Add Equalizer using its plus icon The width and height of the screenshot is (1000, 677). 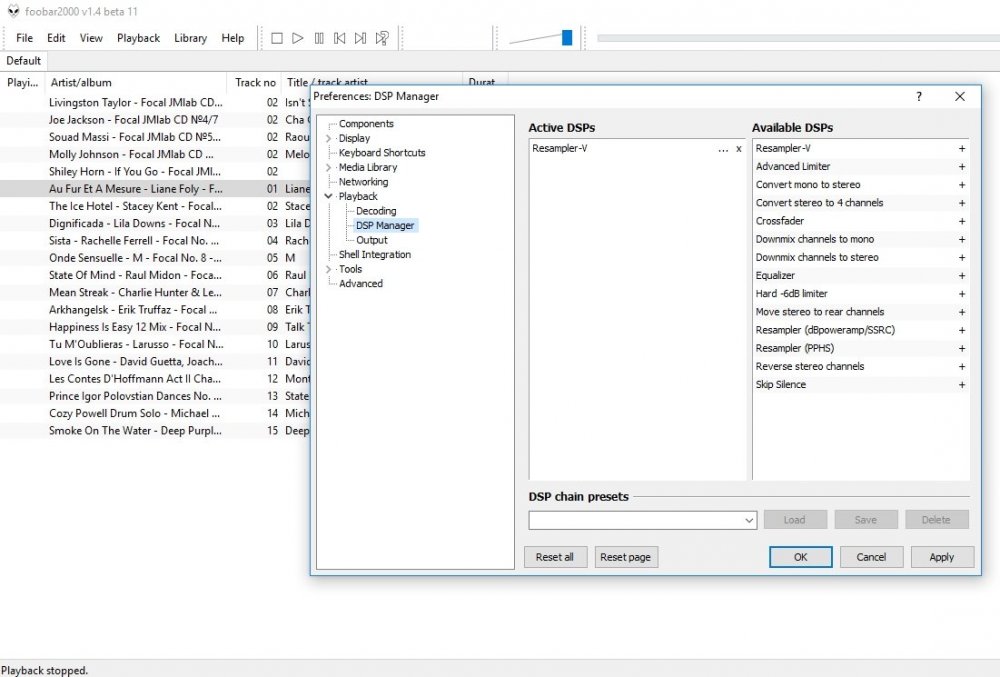pos(962,276)
